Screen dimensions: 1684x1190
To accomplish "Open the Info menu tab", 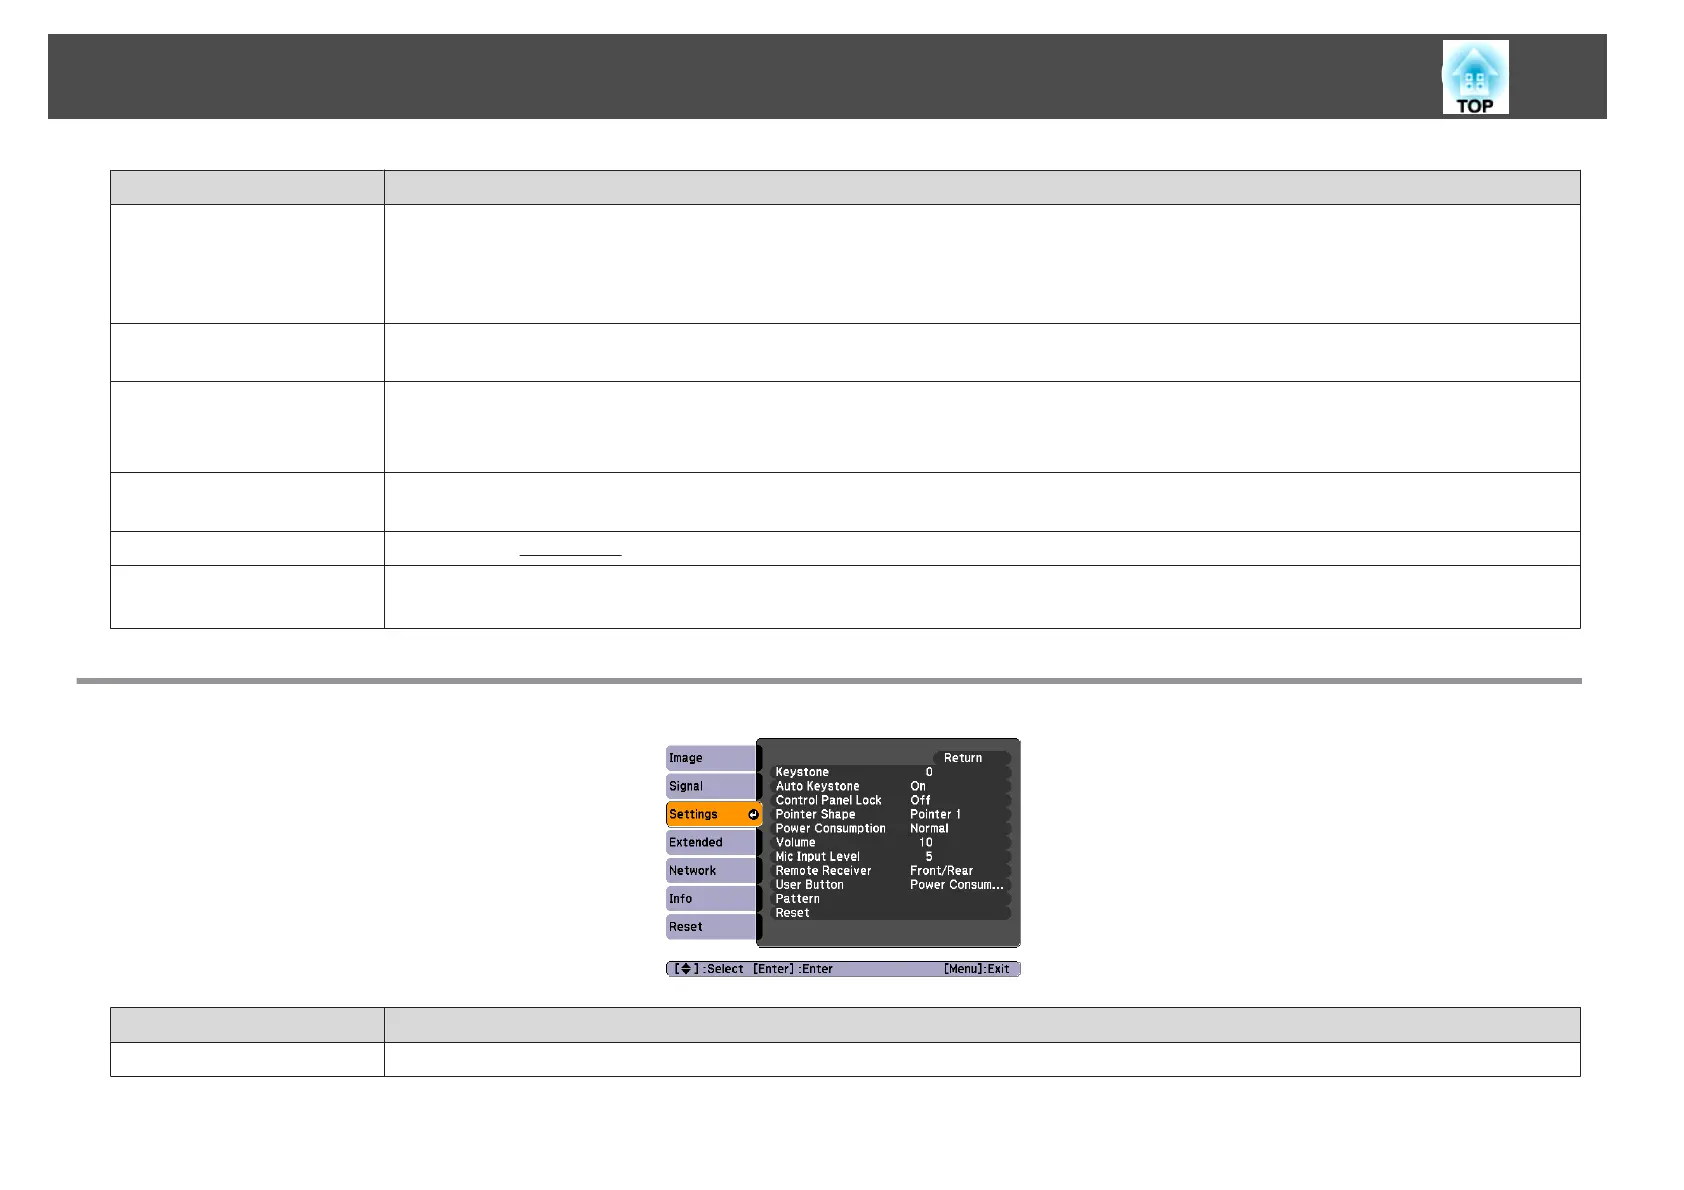I will [x=711, y=898].
